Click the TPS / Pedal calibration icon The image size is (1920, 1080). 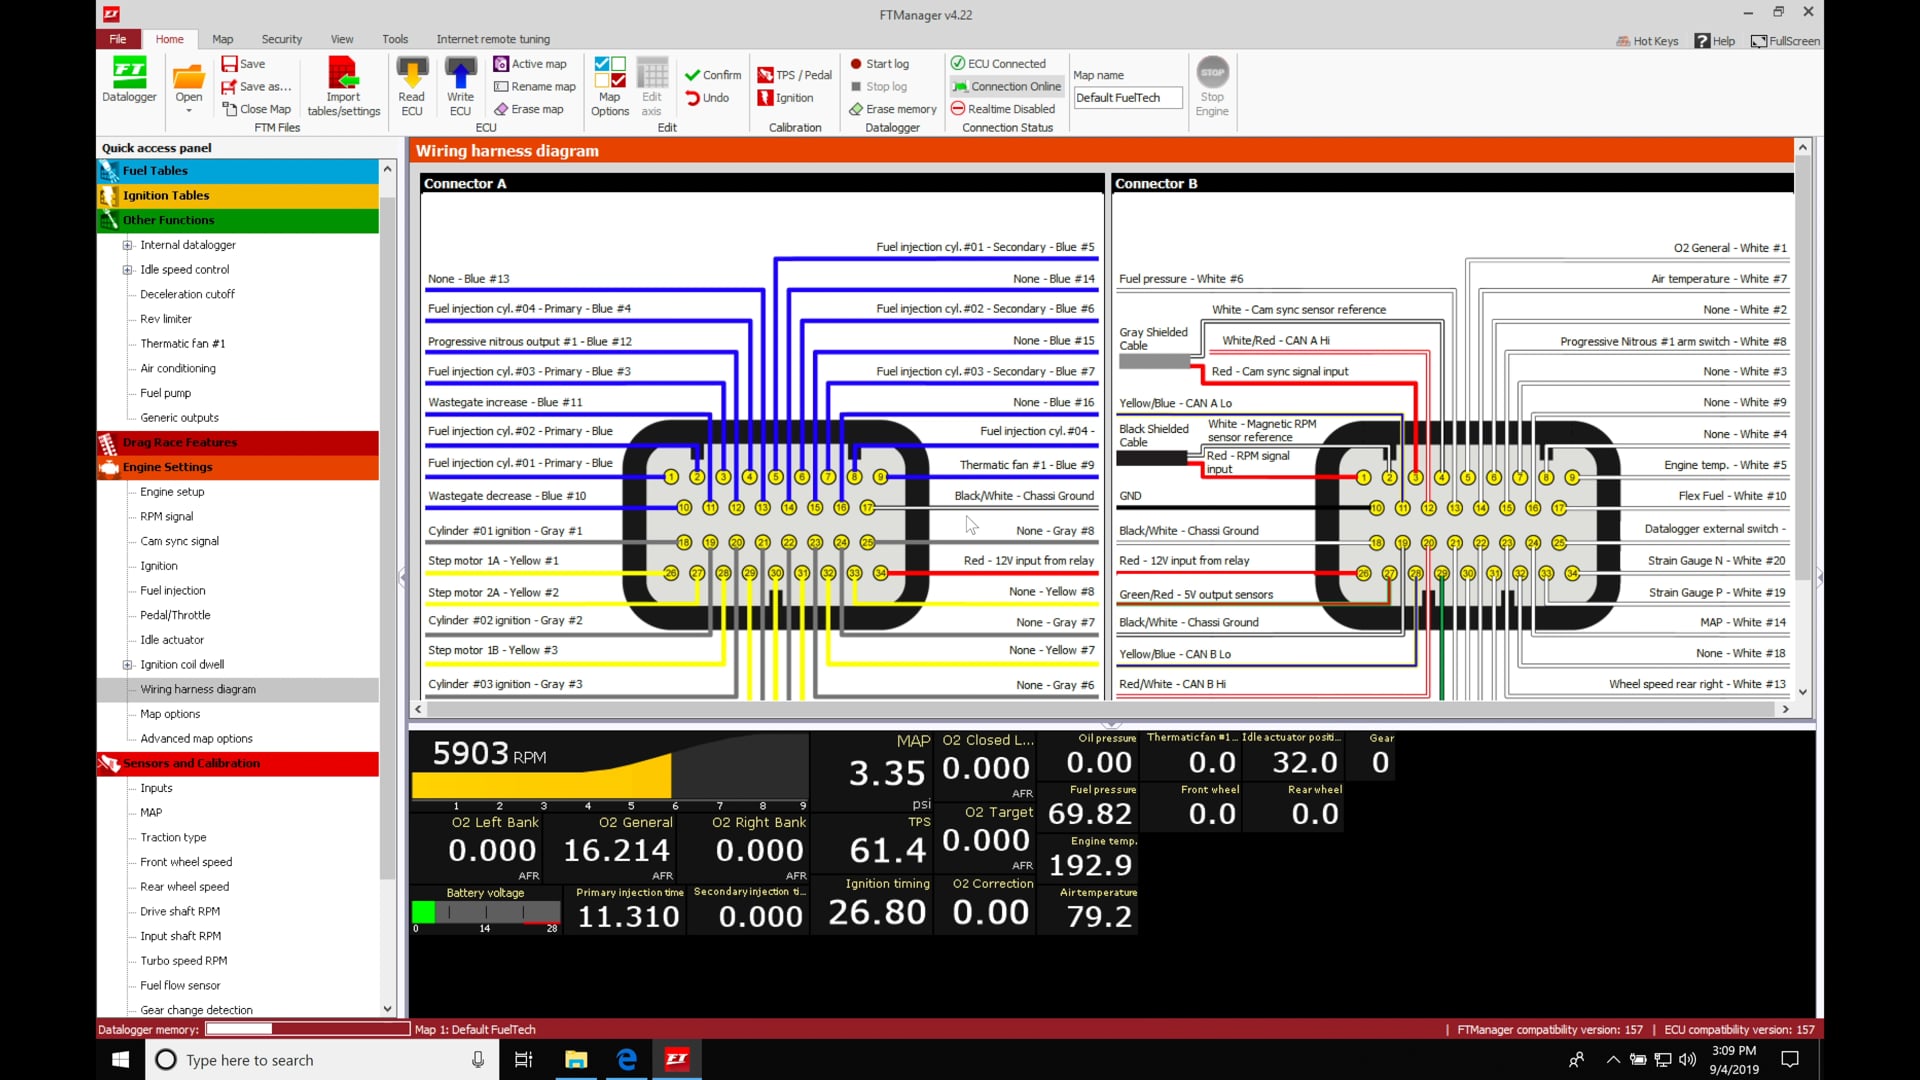tap(795, 74)
